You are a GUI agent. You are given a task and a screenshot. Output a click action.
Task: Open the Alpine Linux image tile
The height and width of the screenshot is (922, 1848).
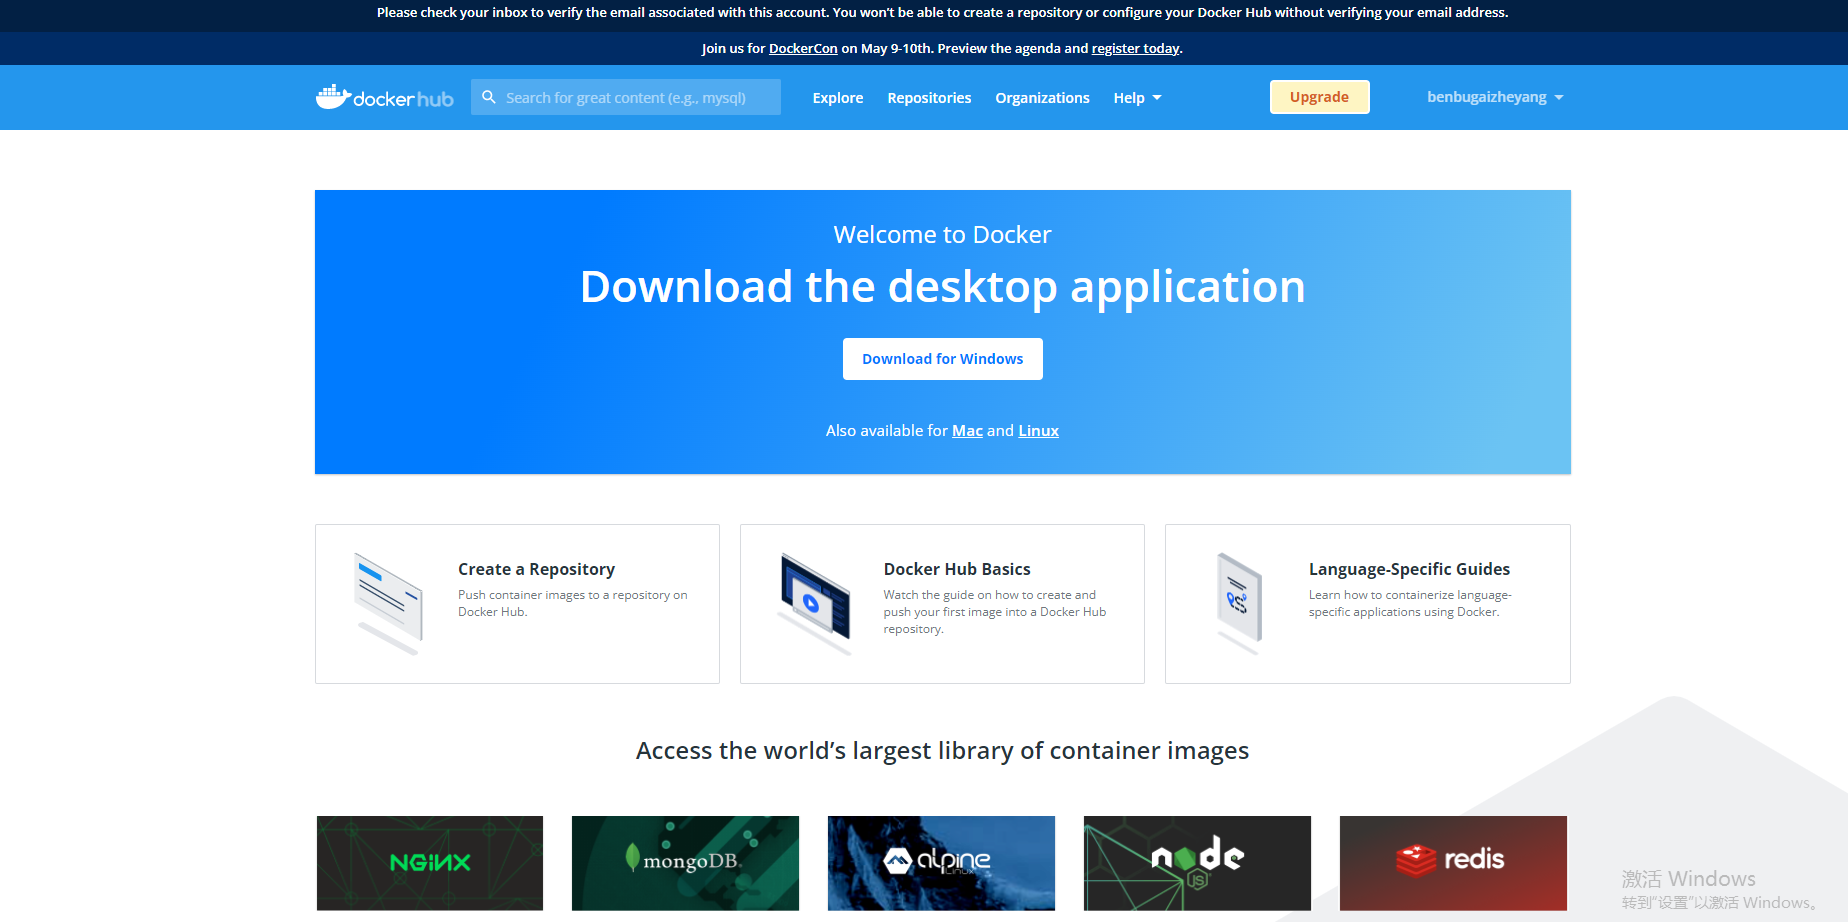click(941, 863)
